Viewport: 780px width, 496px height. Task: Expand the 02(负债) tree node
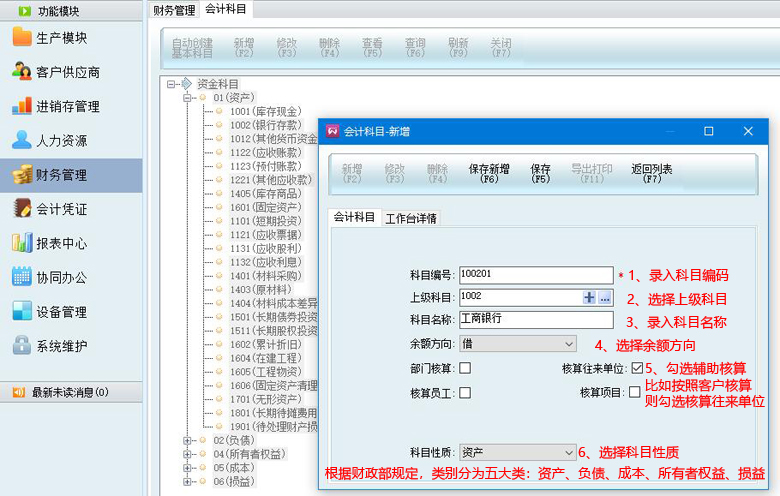[188, 440]
